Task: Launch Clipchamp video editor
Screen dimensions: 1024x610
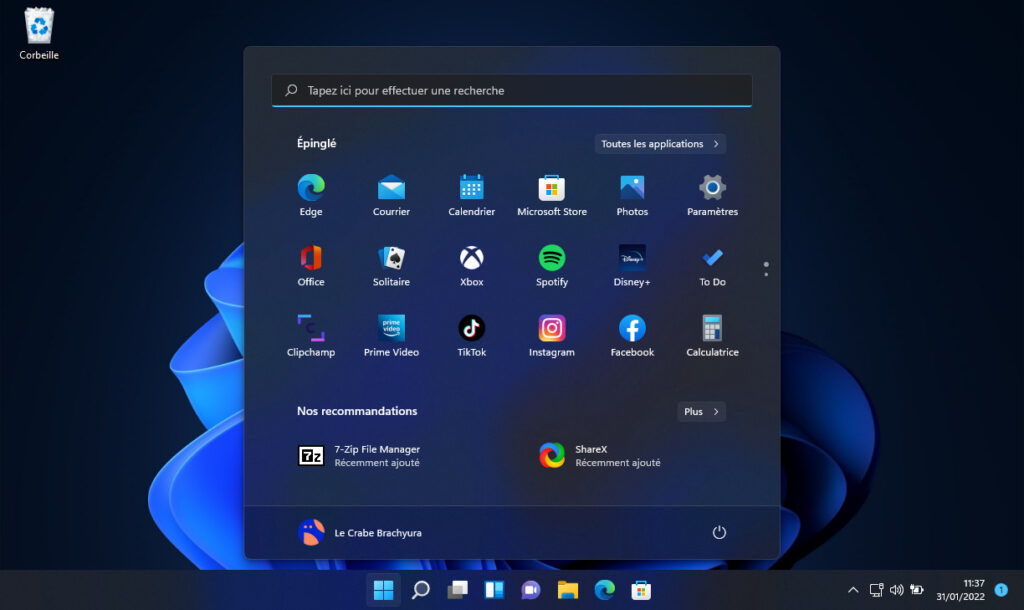Action: click(311, 335)
